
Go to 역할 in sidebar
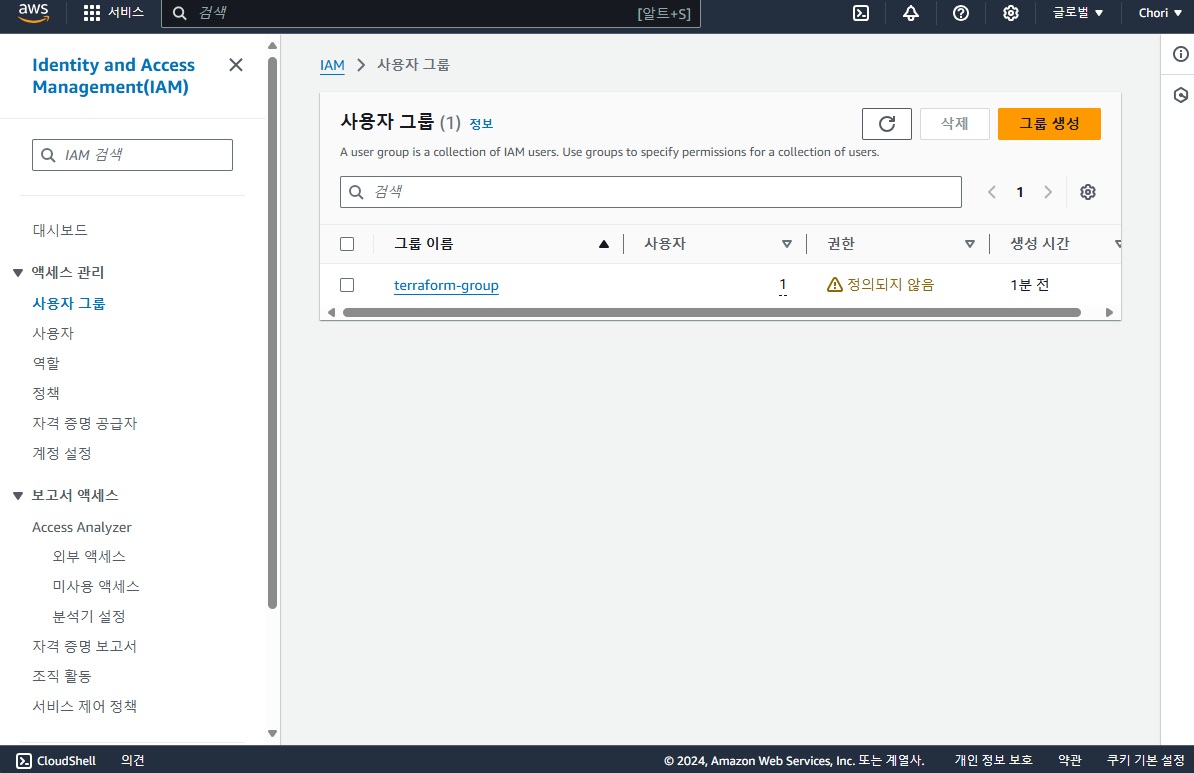(46, 363)
